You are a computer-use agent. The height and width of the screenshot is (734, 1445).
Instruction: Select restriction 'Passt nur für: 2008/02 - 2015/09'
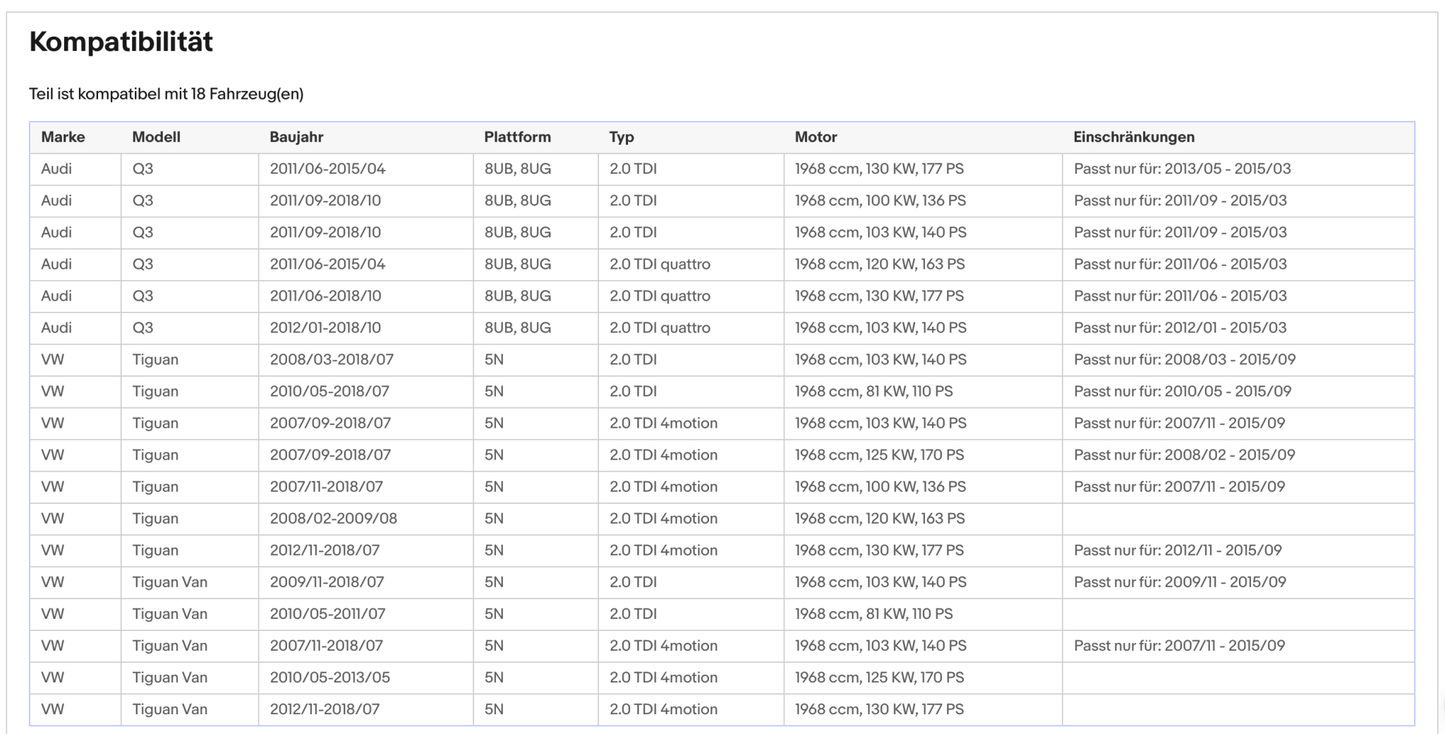coord(1184,455)
